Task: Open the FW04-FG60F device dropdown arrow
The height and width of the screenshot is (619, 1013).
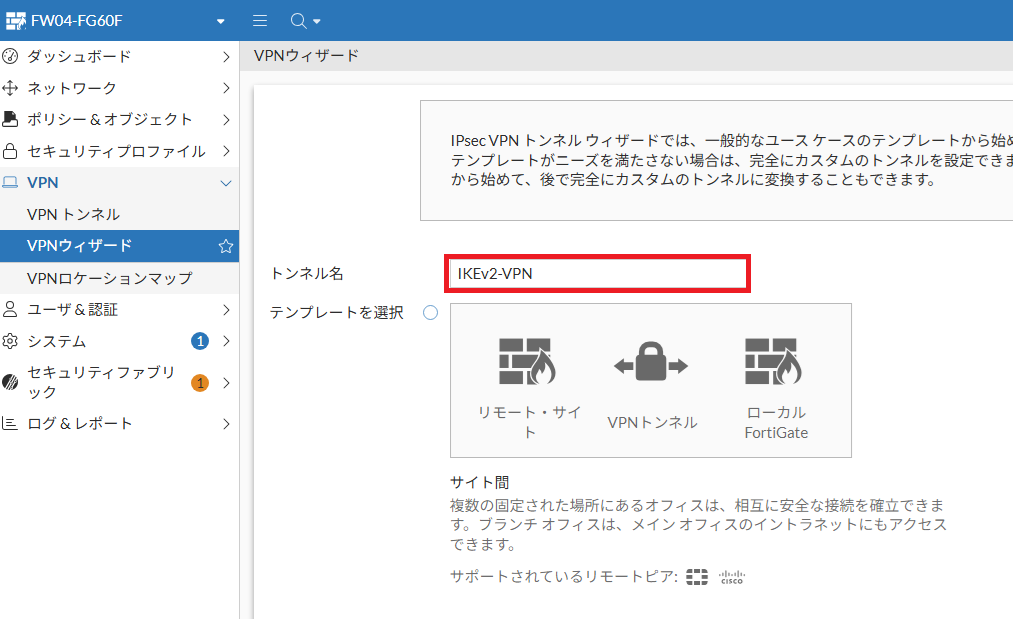Action: (220, 21)
